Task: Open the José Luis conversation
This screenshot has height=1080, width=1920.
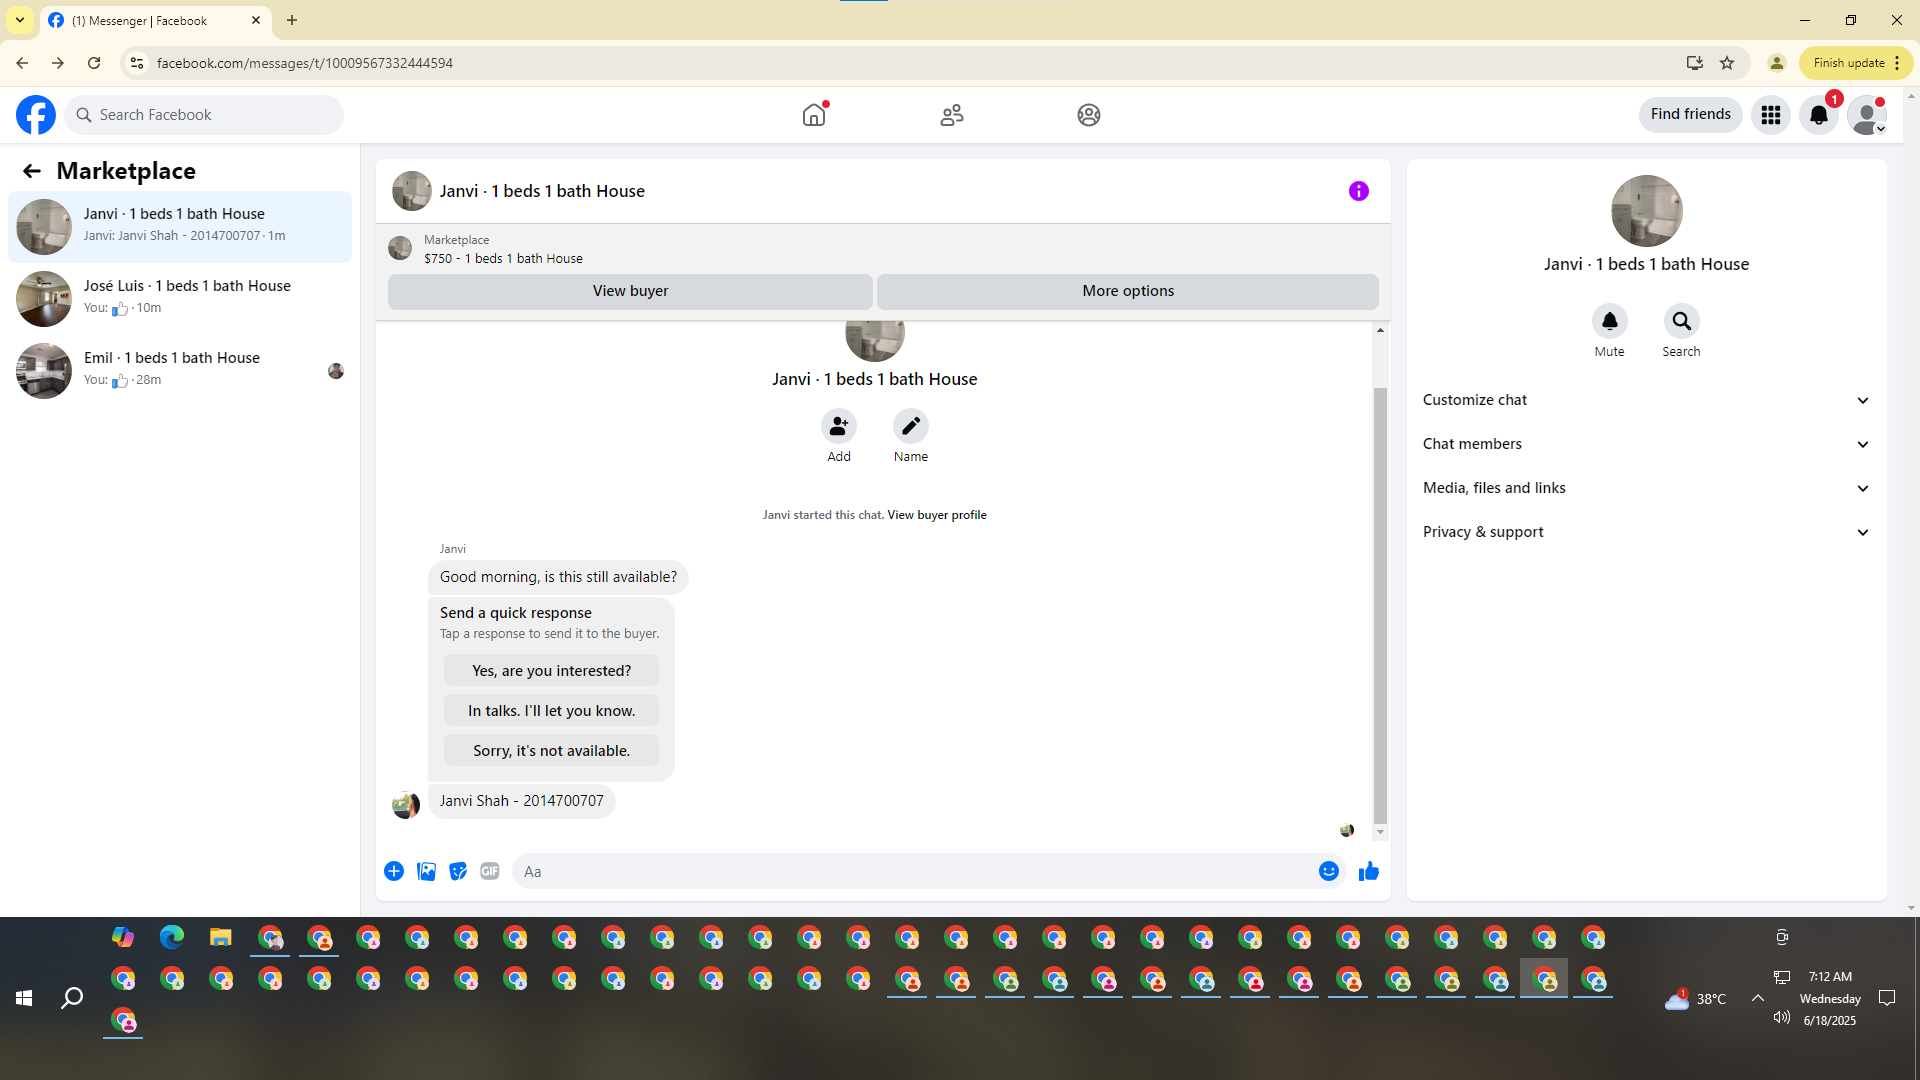Action: click(180, 298)
